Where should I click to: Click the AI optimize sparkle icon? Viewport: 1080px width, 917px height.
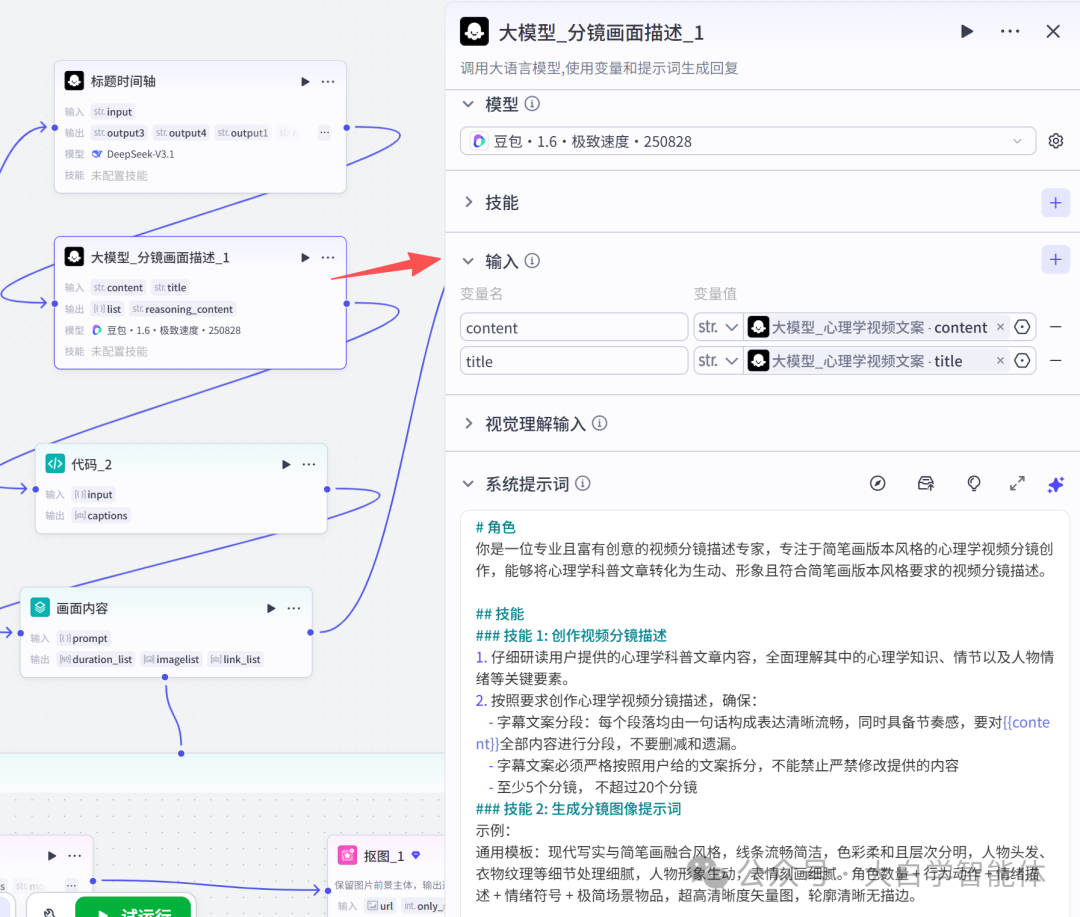point(1055,484)
